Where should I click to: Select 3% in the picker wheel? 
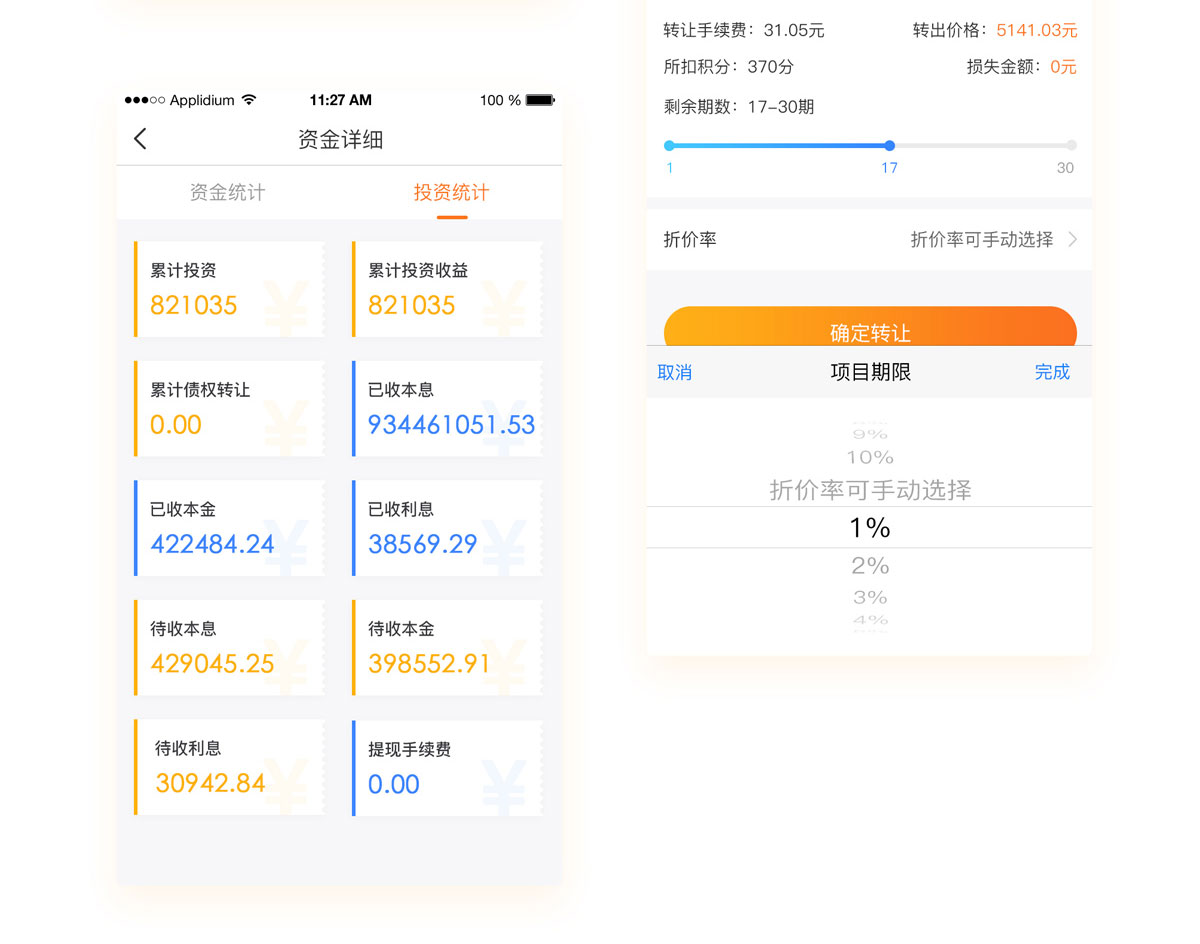[x=870, y=597]
